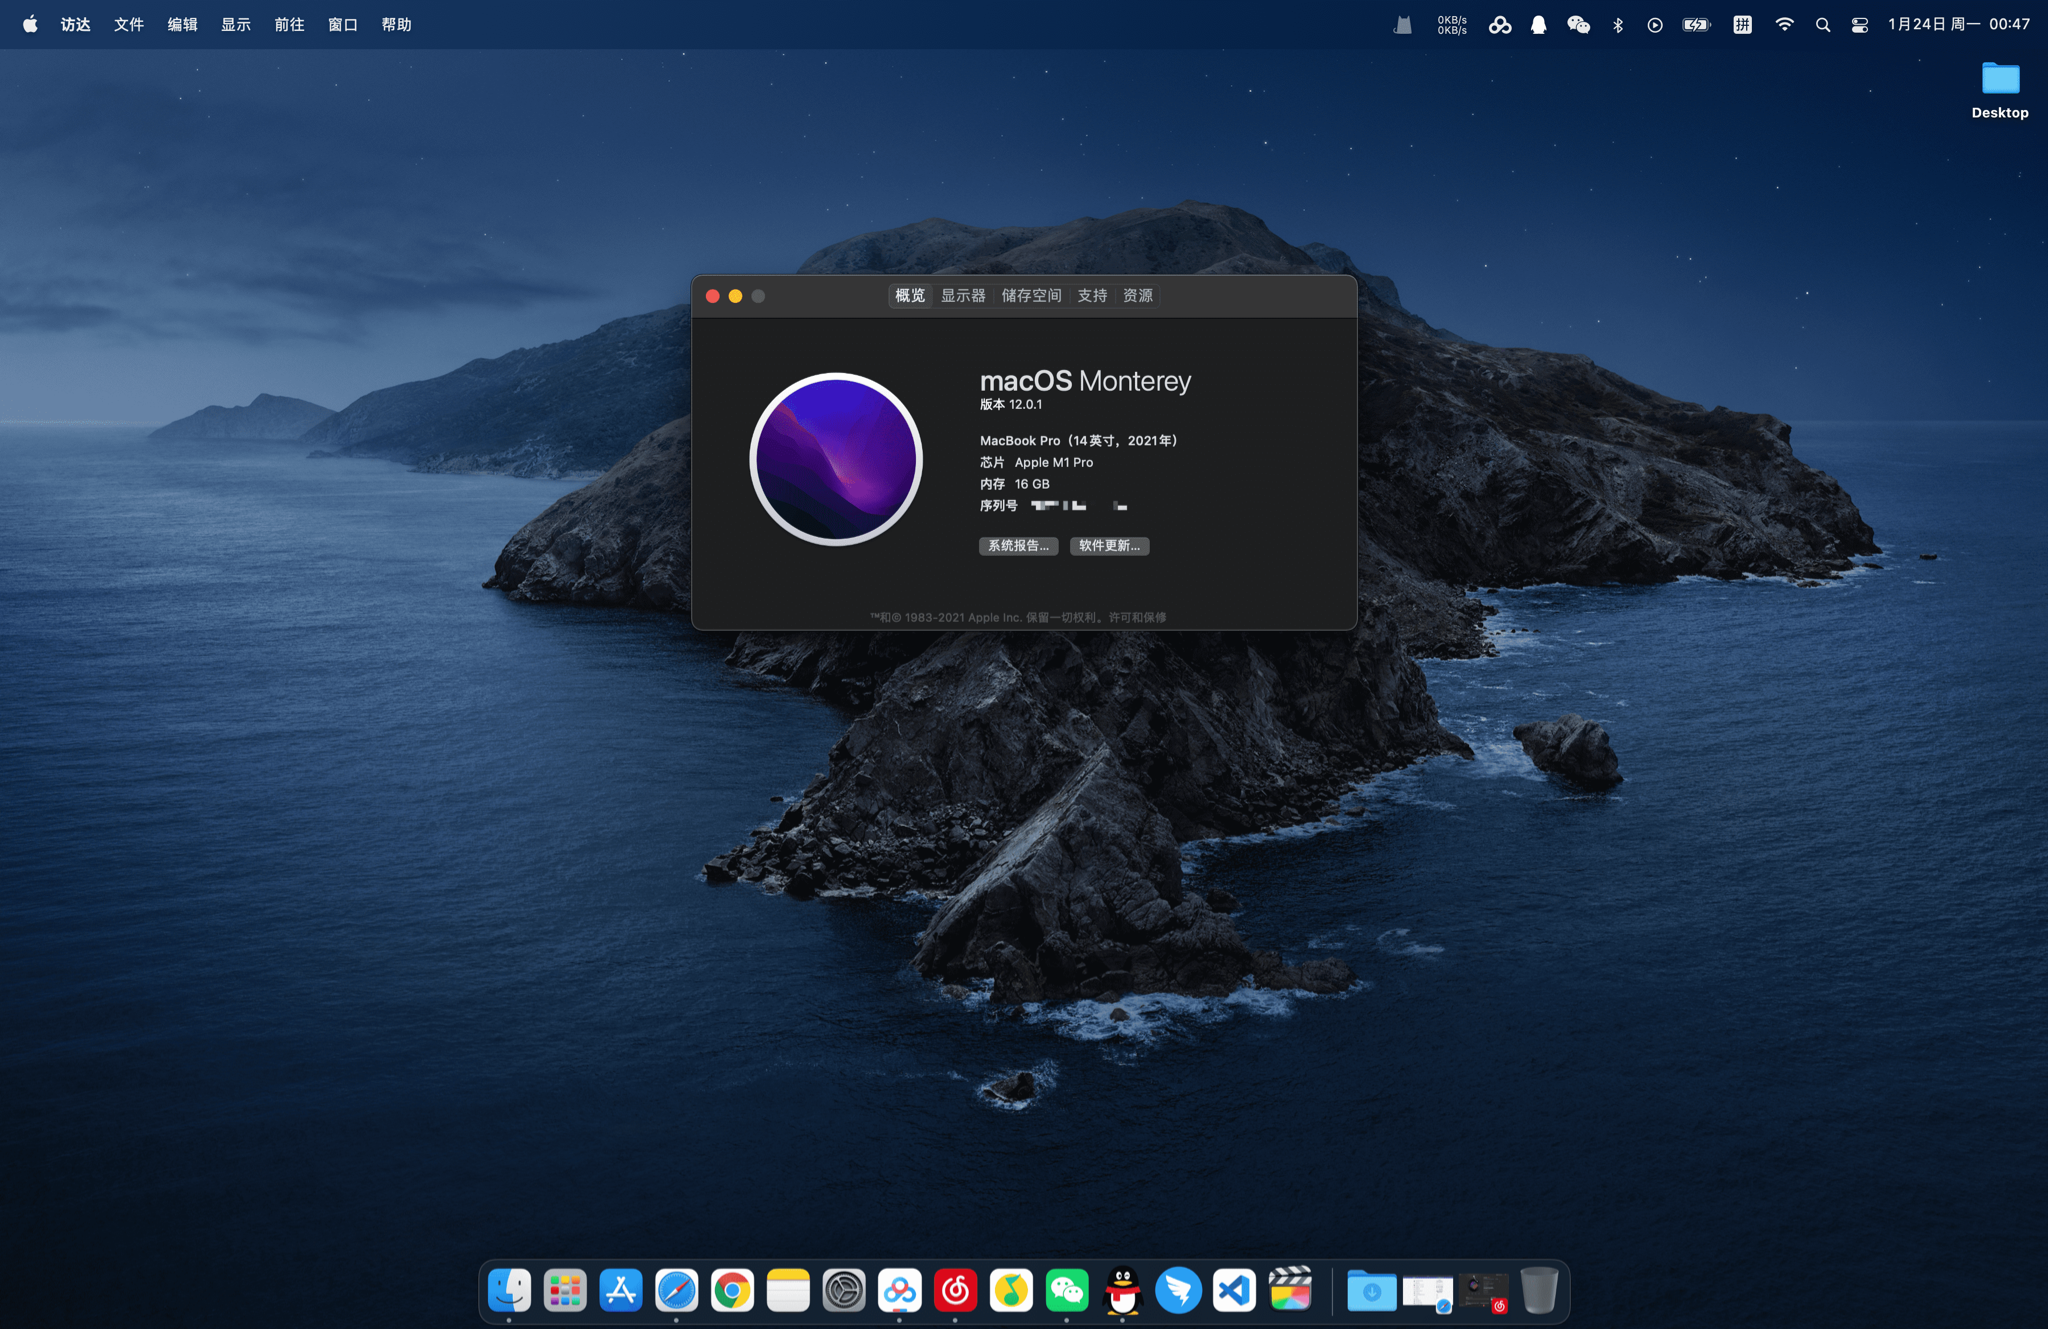Open the 访达 Finder menu

[75, 24]
